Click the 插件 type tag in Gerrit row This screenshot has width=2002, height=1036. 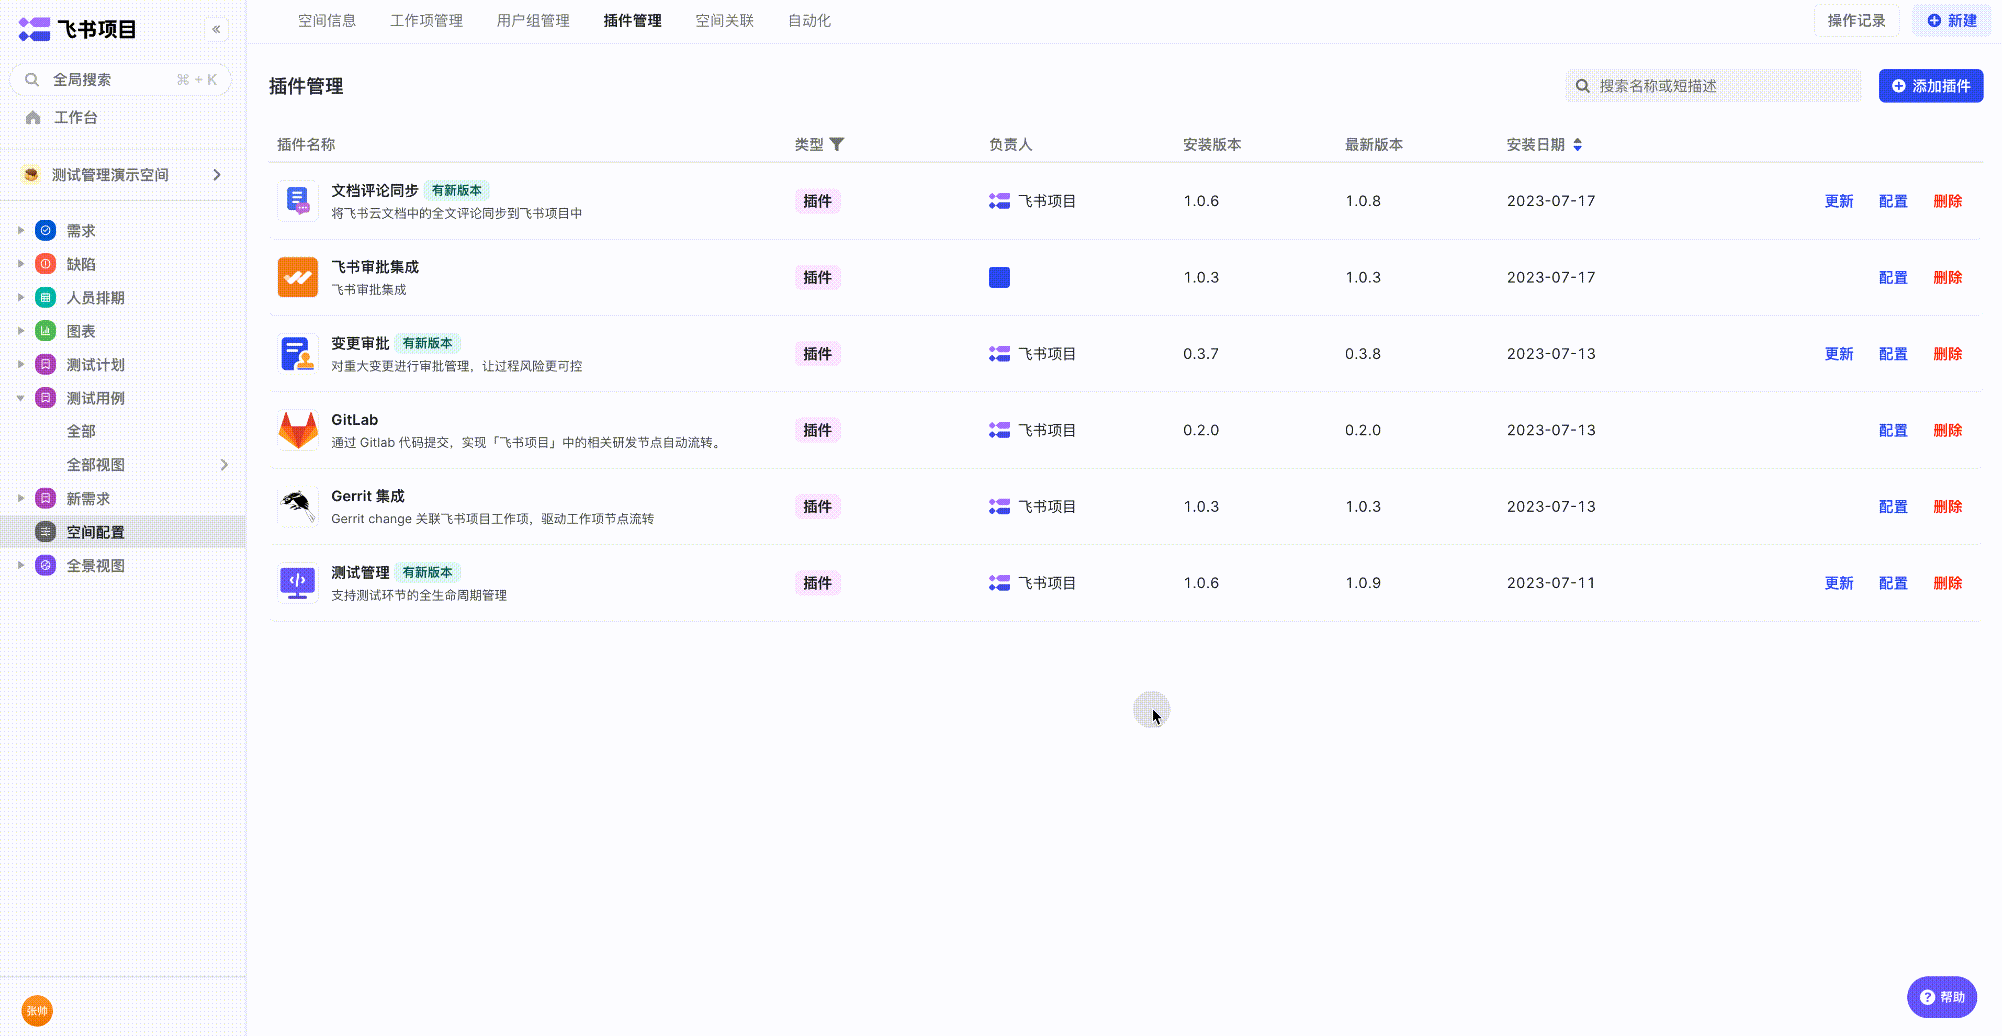pos(817,507)
